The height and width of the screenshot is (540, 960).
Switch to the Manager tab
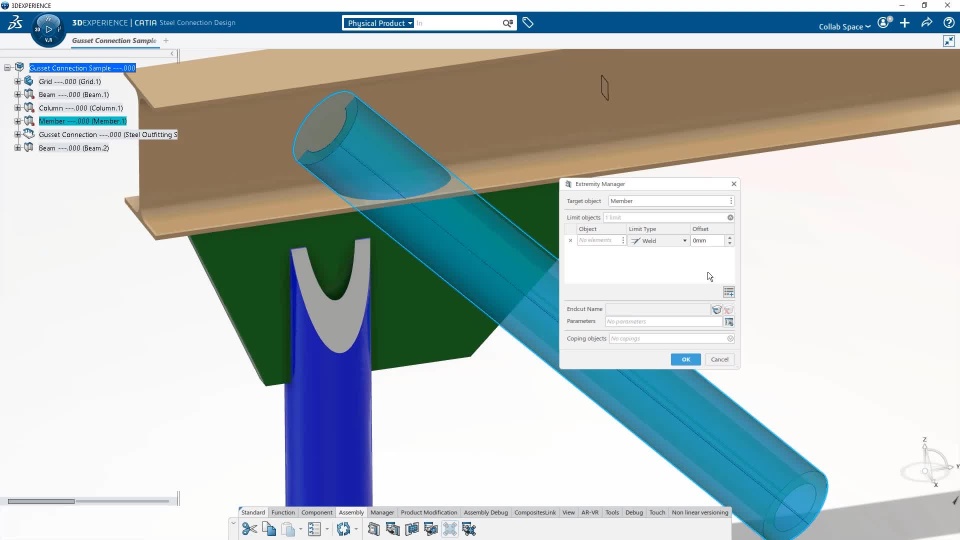[x=382, y=512]
